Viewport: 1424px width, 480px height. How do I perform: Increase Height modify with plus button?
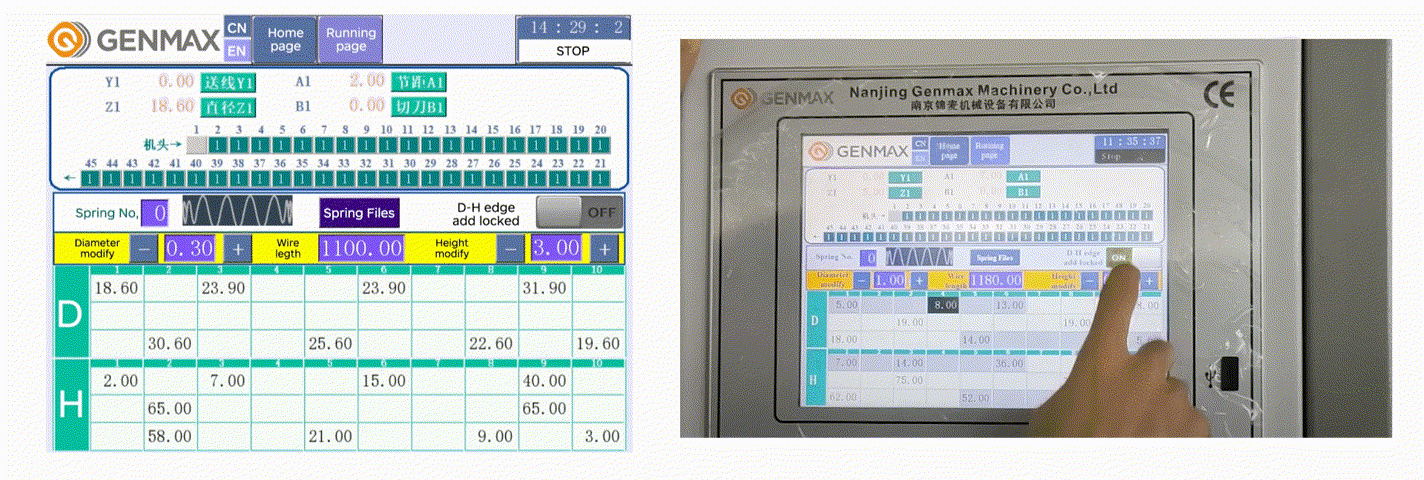click(x=605, y=249)
